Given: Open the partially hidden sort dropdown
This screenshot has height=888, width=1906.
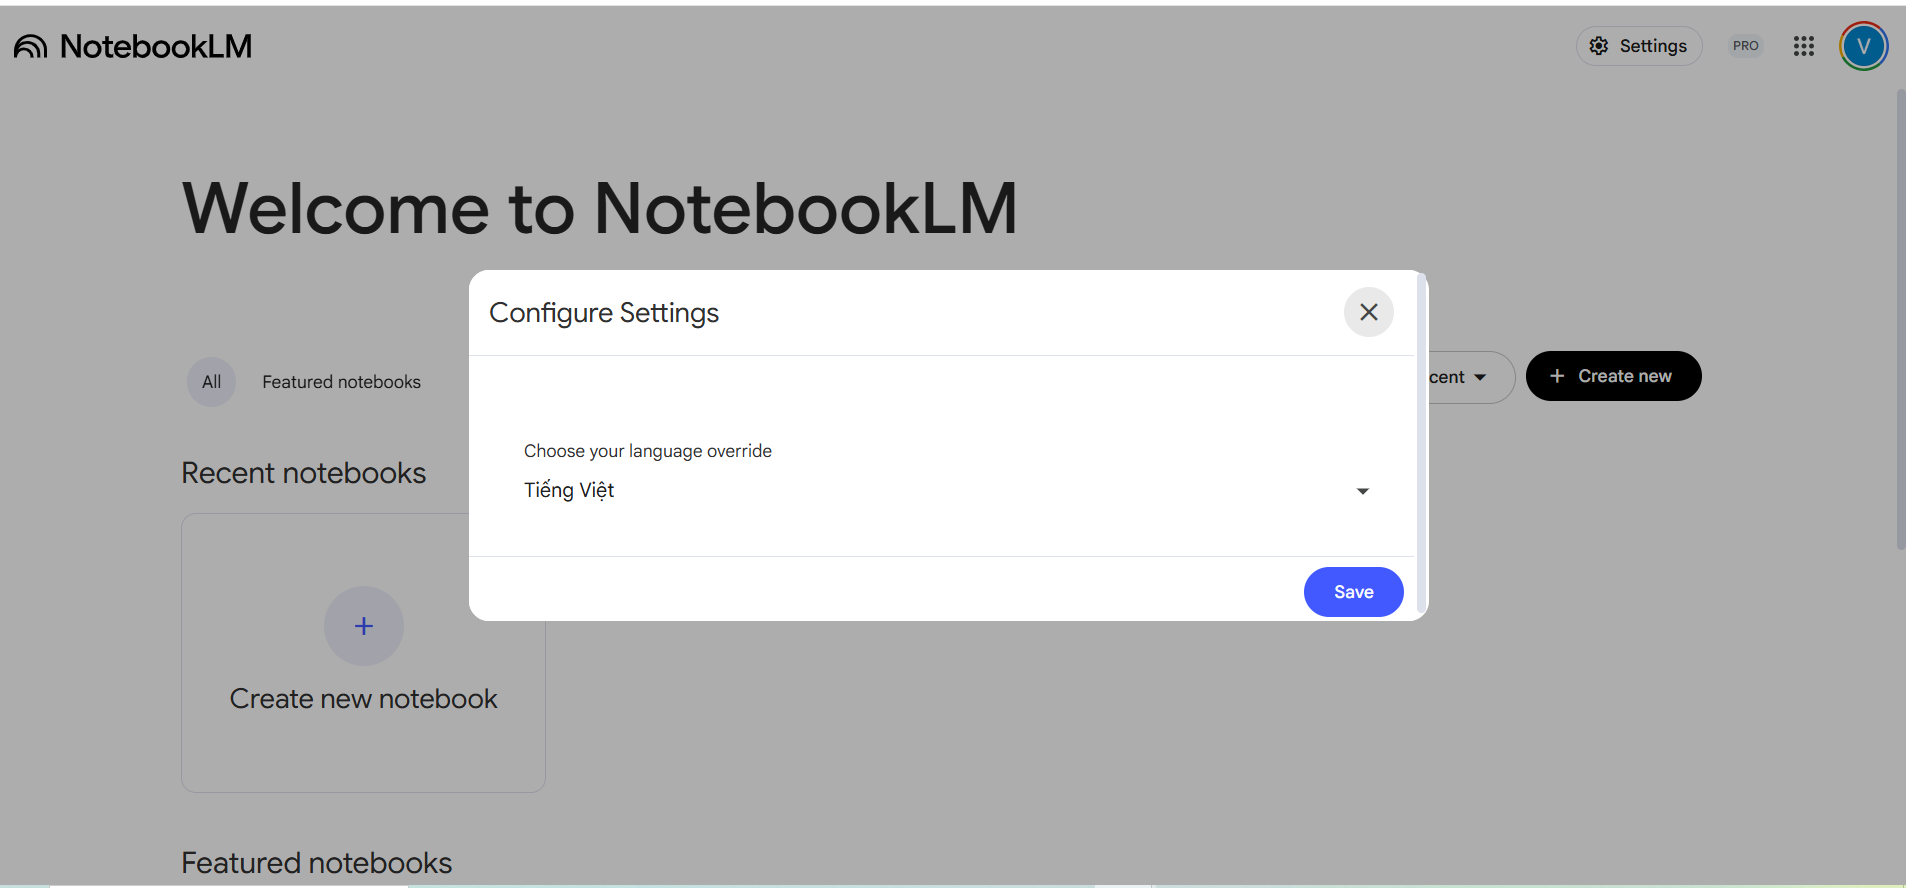Looking at the screenshot, I should tap(1465, 377).
